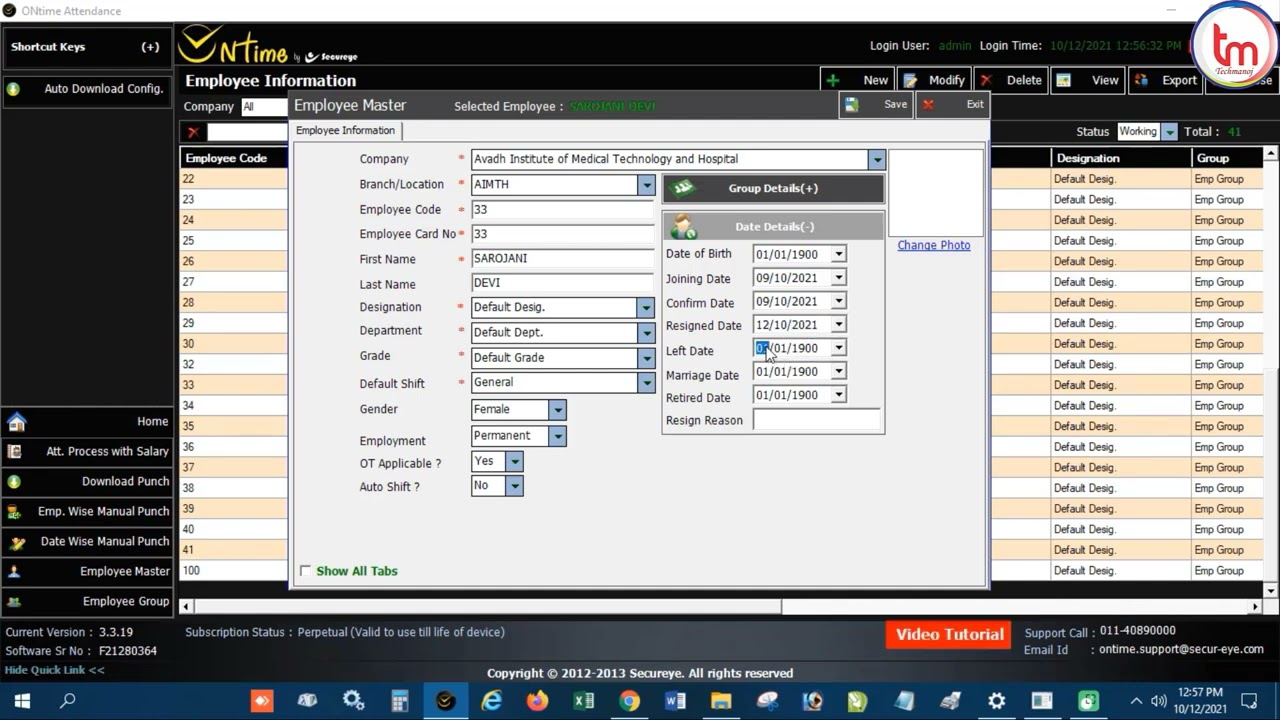This screenshot has height=720, width=1280.
Task: Toggle the Show All Tabs checkbox
Action: coord(305,571)
